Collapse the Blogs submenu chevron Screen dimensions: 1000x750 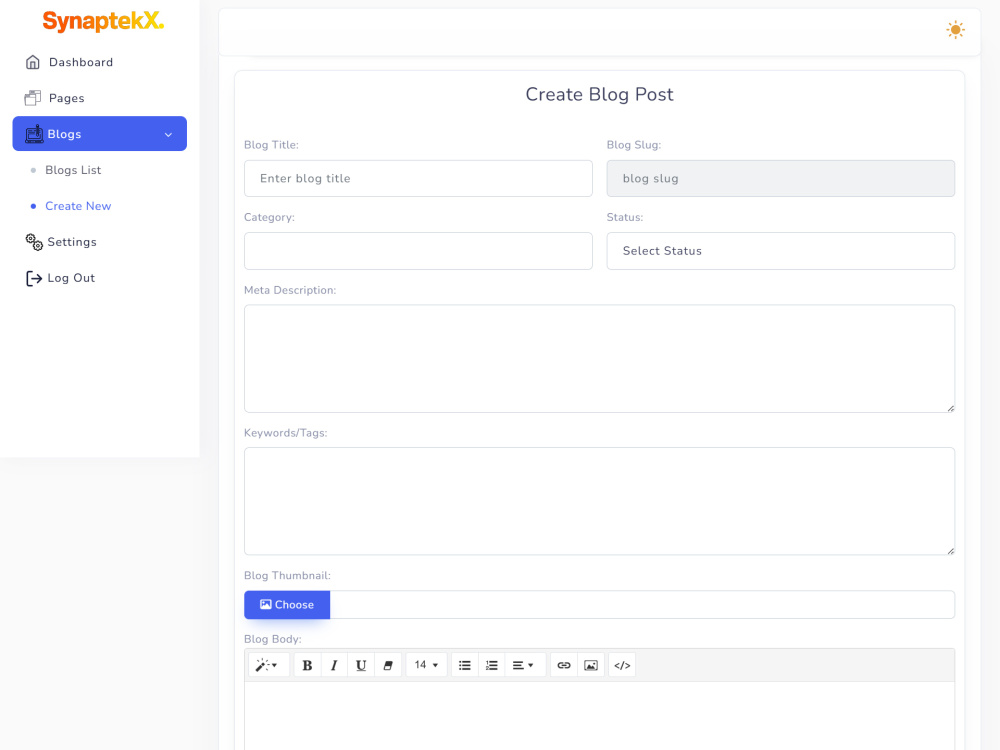coord(168,135)
